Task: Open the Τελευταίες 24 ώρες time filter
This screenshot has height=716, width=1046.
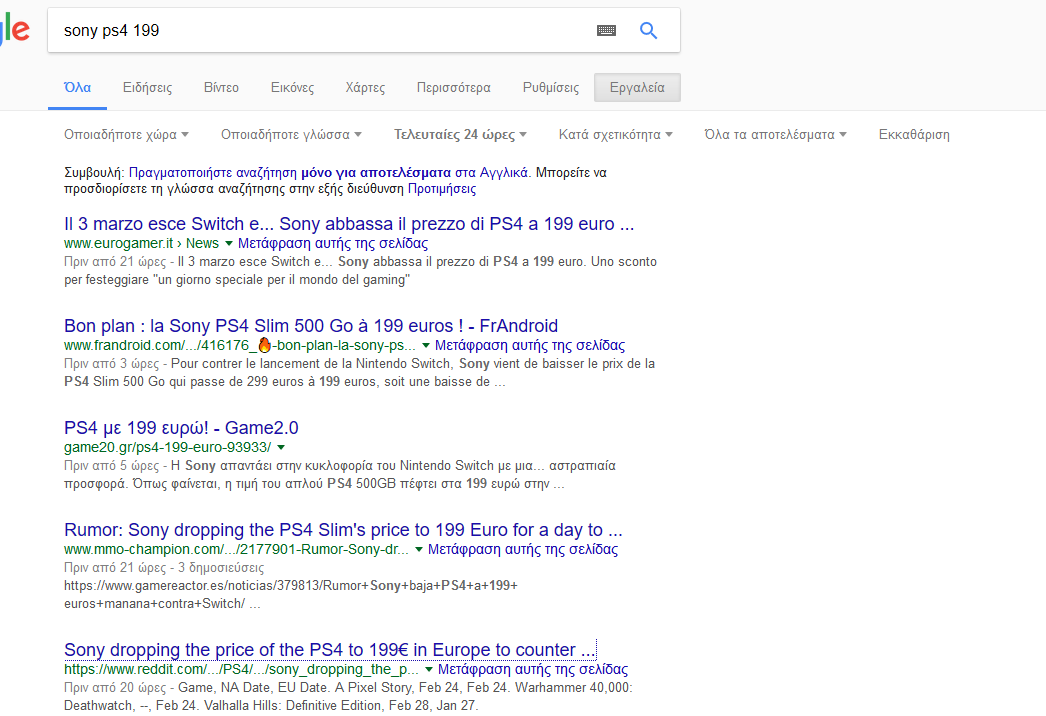Action: (460, 134)
